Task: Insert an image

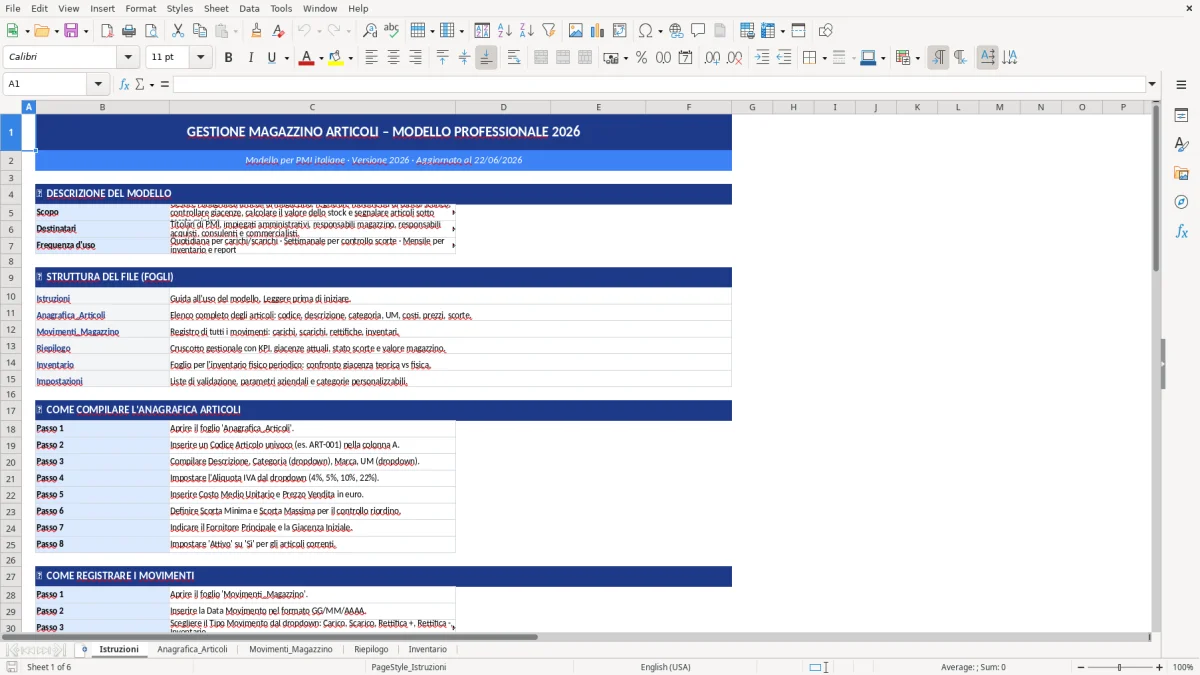Action: point(576,31)
